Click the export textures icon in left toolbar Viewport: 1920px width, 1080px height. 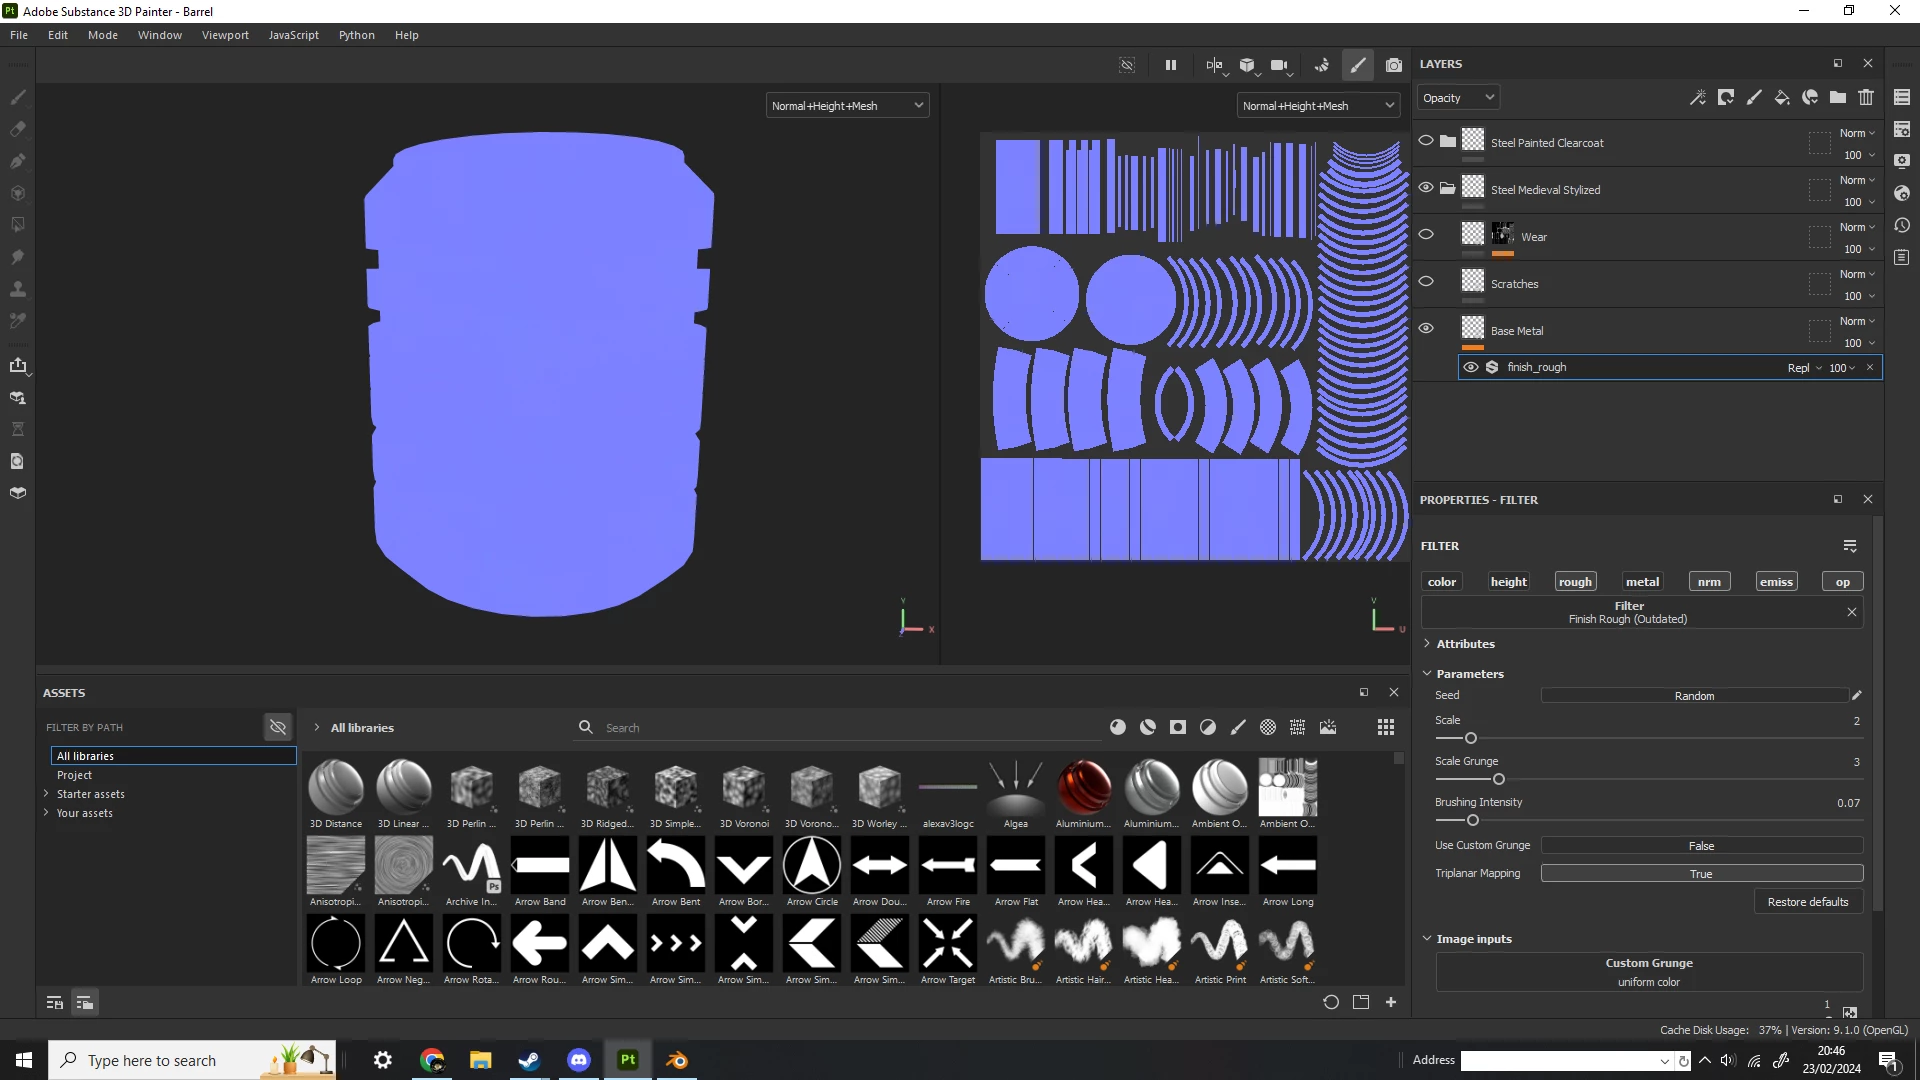17,365
